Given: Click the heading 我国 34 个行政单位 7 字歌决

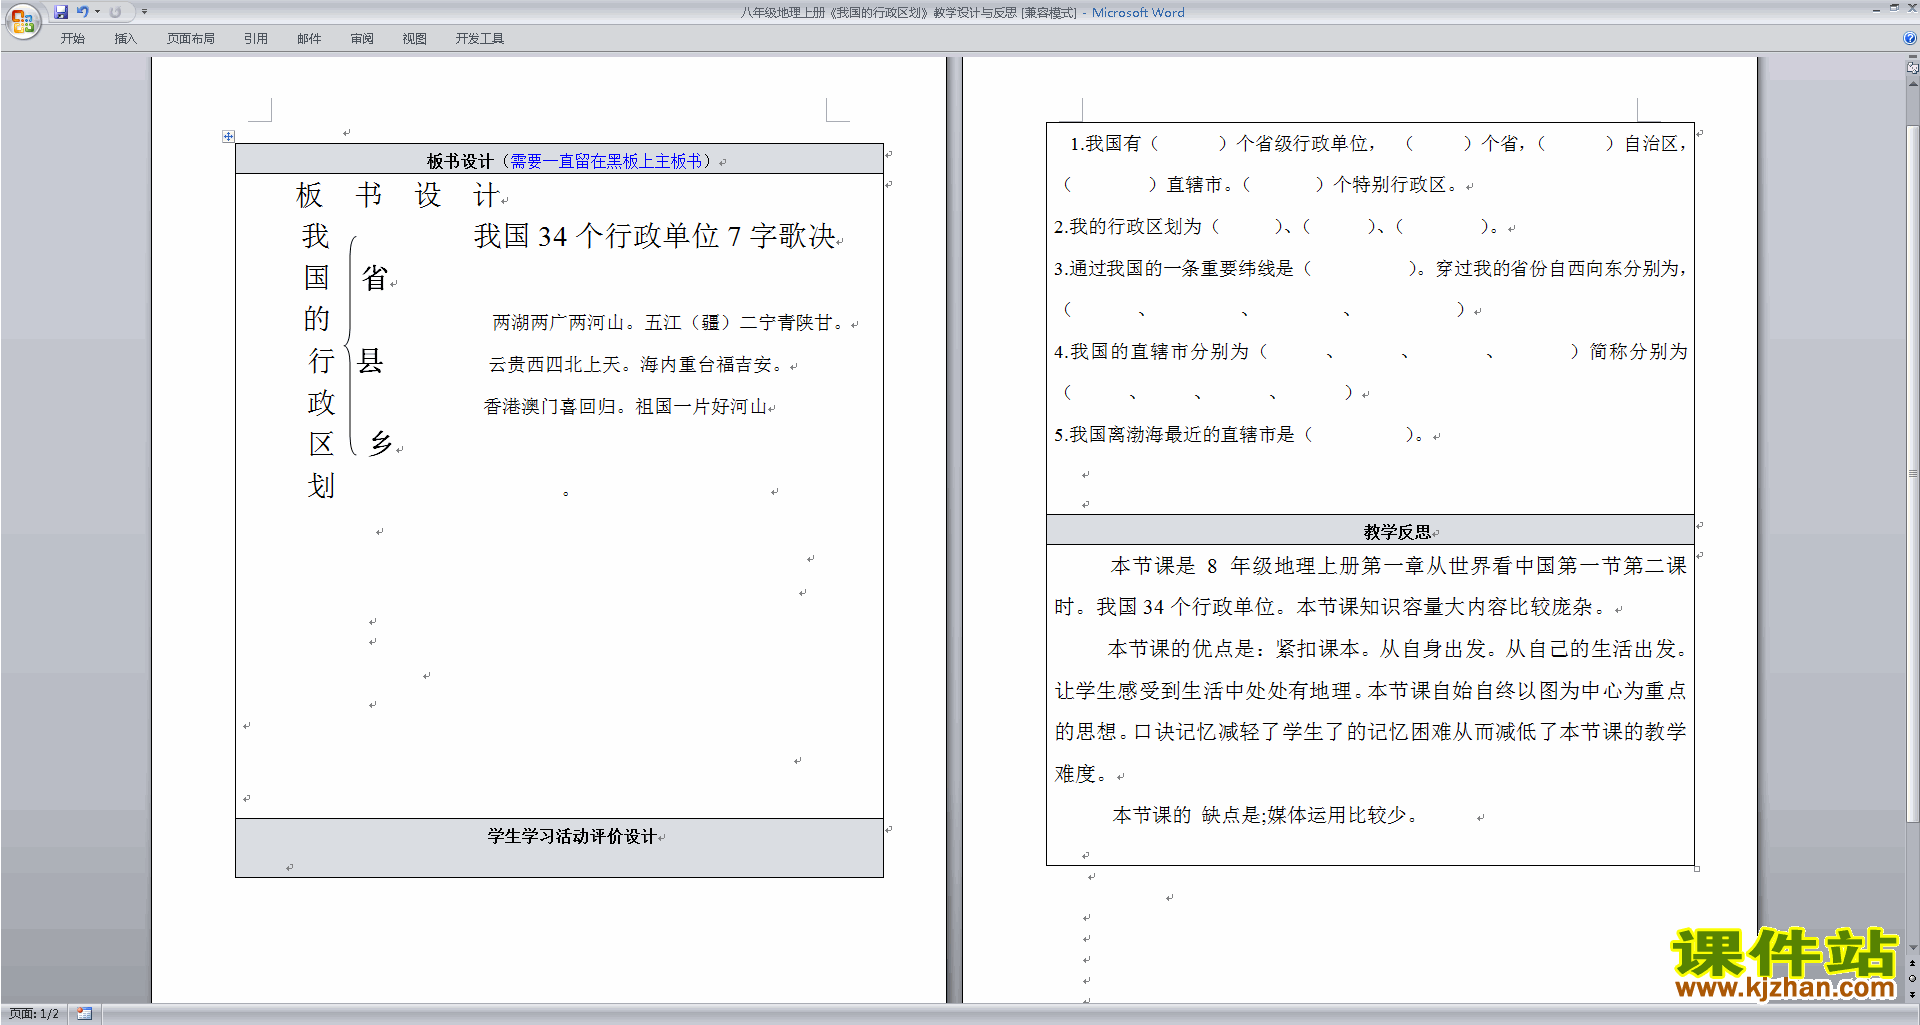Looking at the screenshot, I should click(655, 236).
